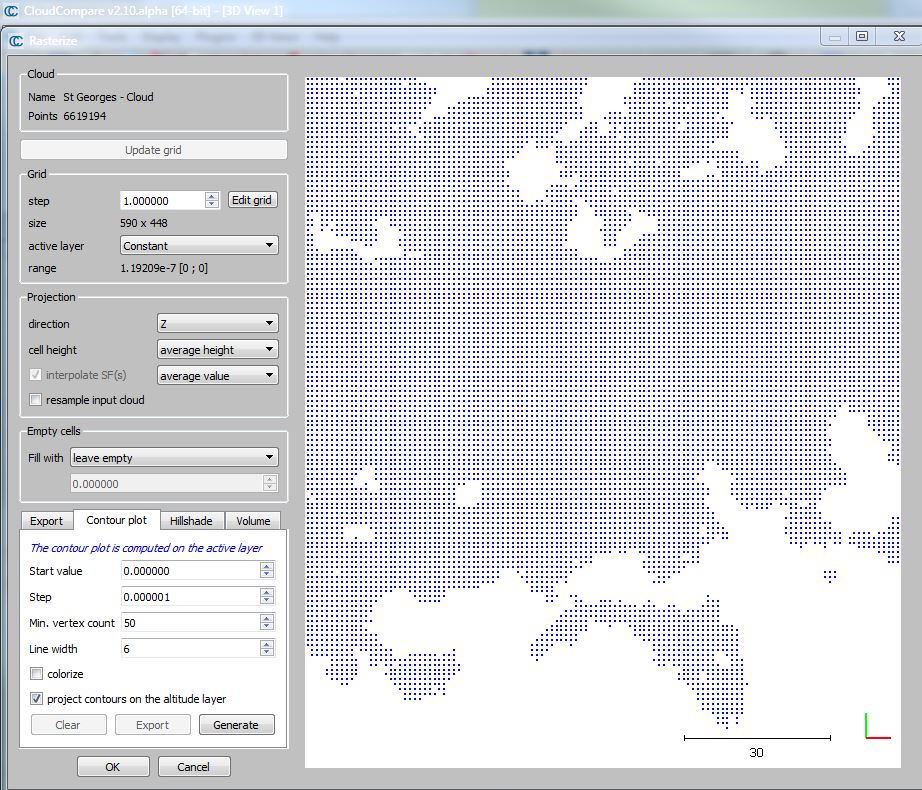The image size is (922, 790).
Task: Decrease Line width spinner value
Action: pyautogui.click(x=266, y=653)
